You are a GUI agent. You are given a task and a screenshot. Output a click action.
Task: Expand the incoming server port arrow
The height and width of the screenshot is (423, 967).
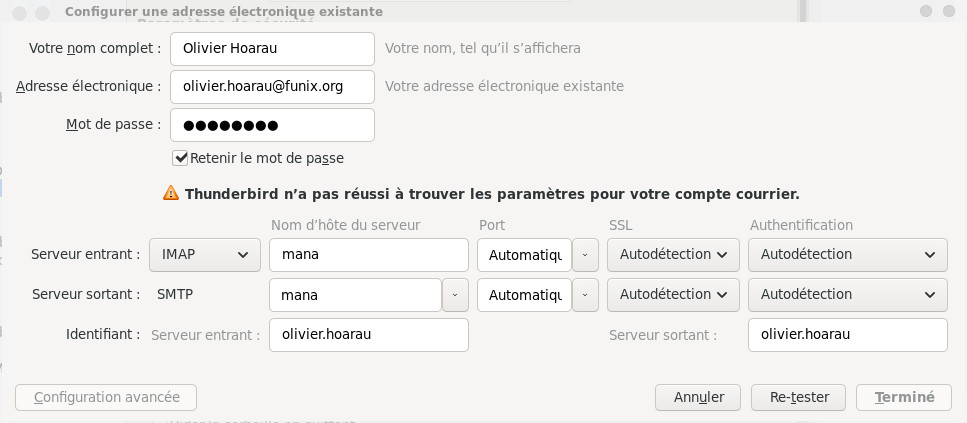(x=585, y=255)
